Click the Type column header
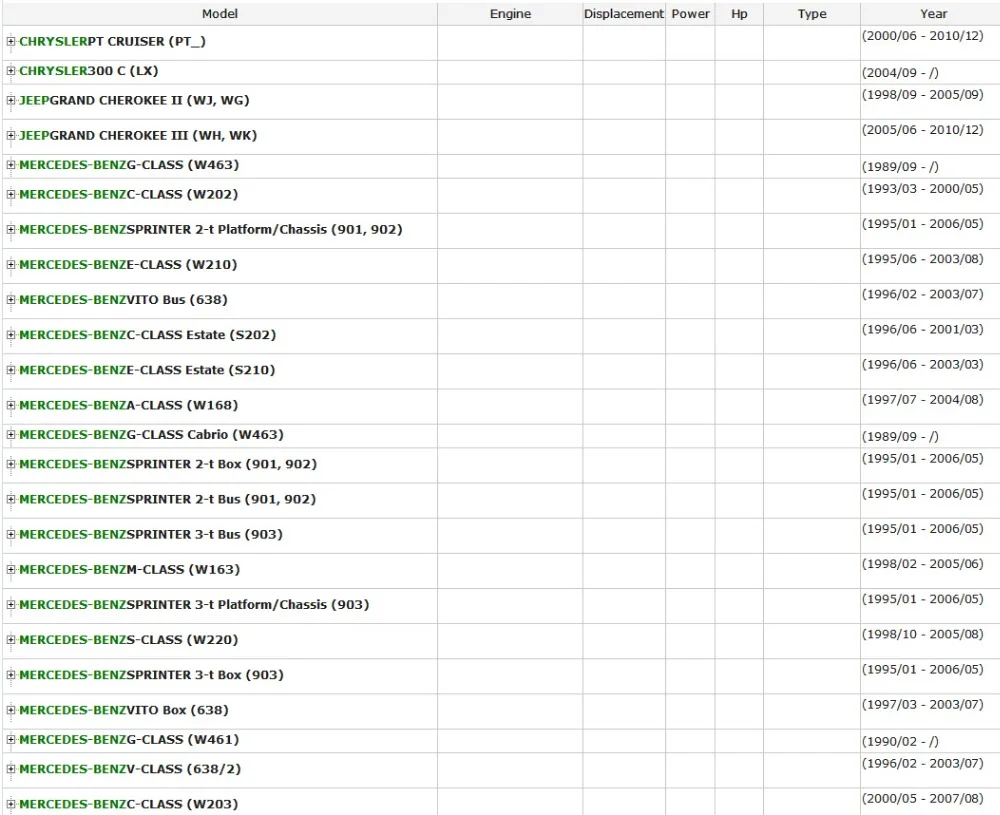1000x815 pixels. tap(812, 14)
